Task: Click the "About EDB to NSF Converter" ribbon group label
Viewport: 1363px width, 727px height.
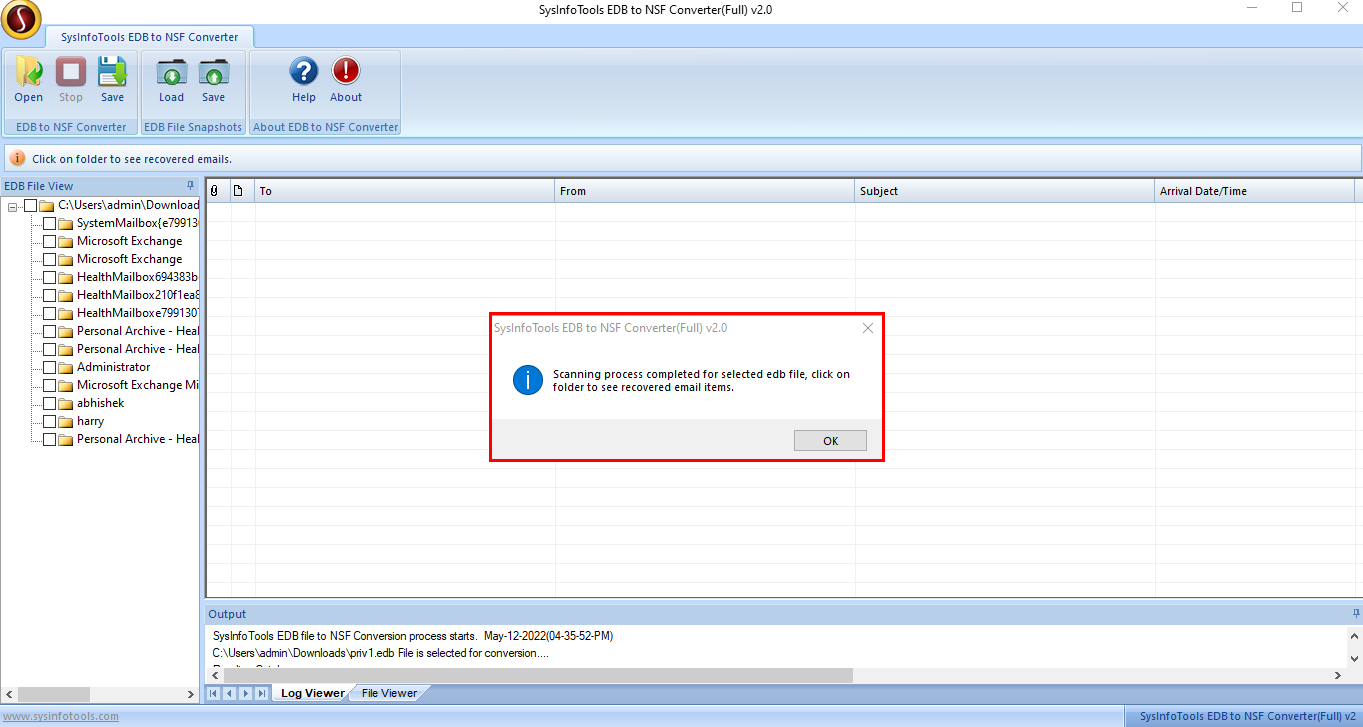Action: coord(326,127)
